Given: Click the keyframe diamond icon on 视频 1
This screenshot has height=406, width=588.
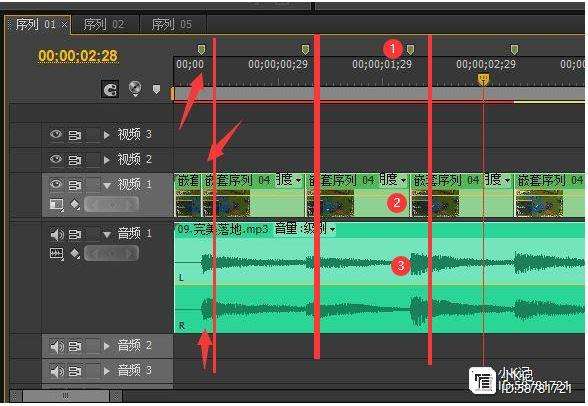Looking at the screenshot, I should [x=75, y=205].
